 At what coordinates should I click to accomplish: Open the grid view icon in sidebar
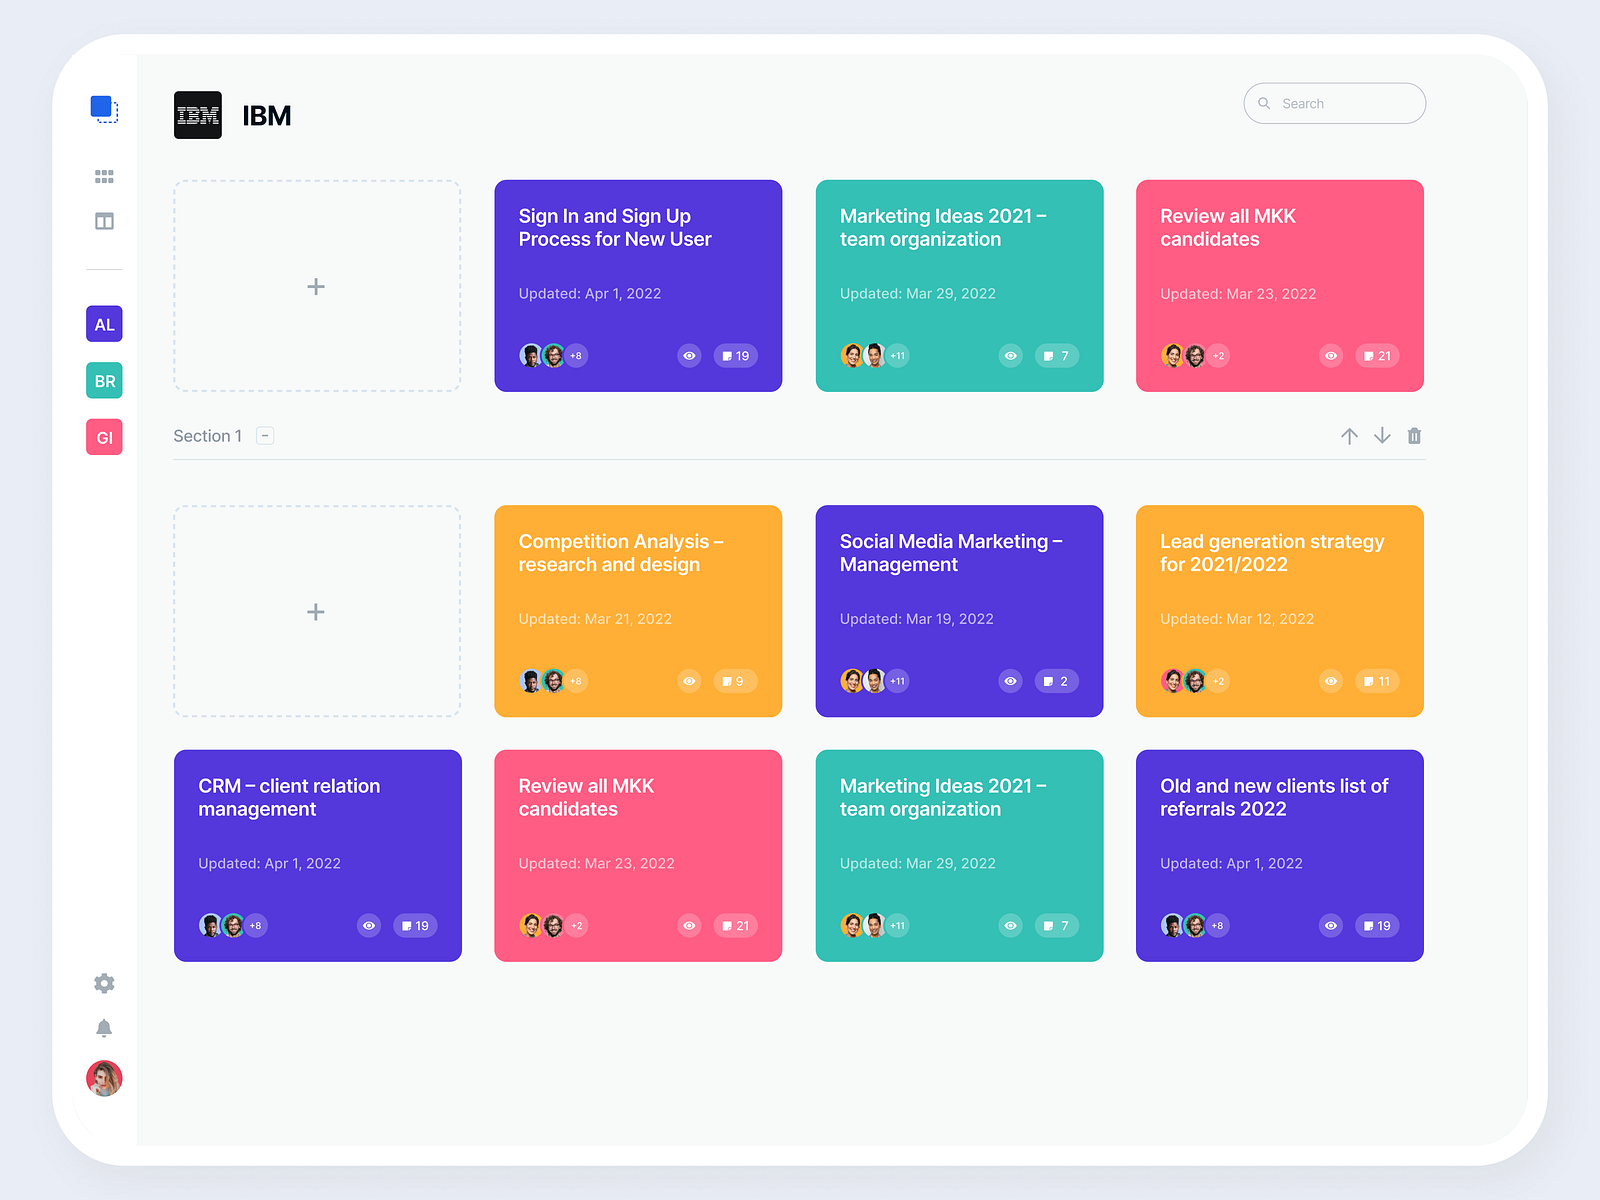104,176
